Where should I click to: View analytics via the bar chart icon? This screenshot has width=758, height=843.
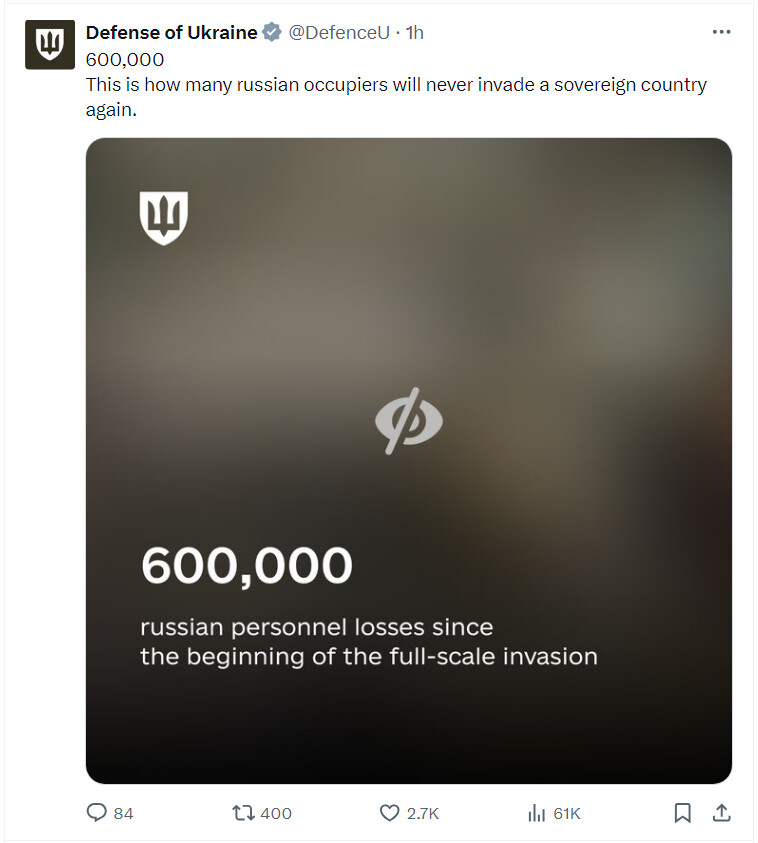(x=536, y=813)
